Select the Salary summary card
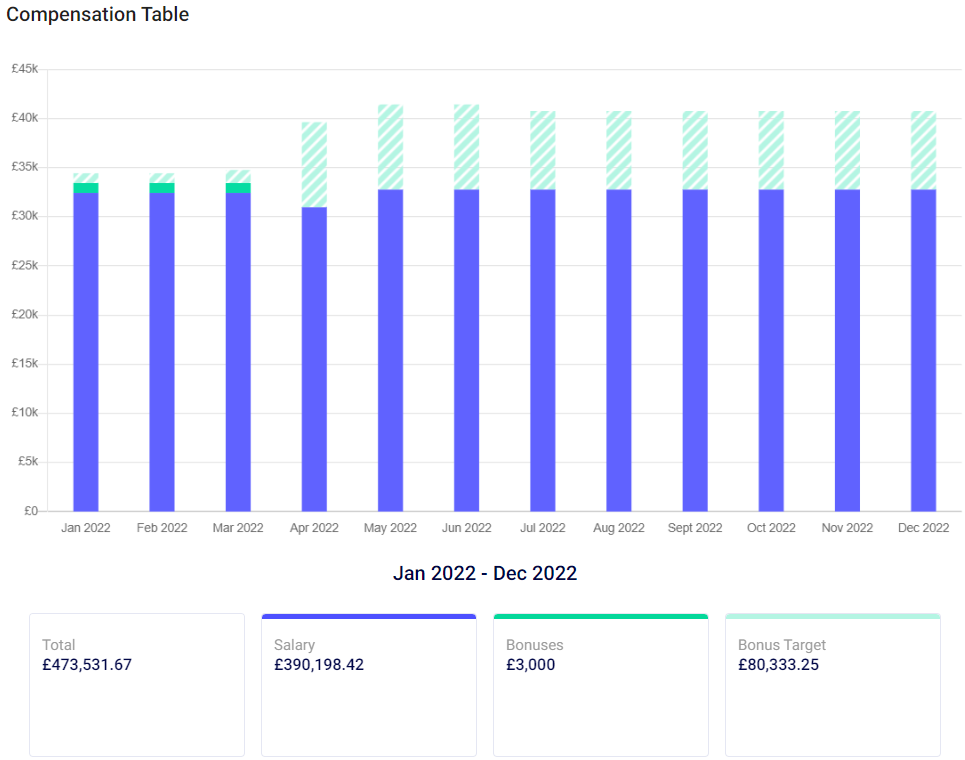The image size is (965, 760). point(368,685)
